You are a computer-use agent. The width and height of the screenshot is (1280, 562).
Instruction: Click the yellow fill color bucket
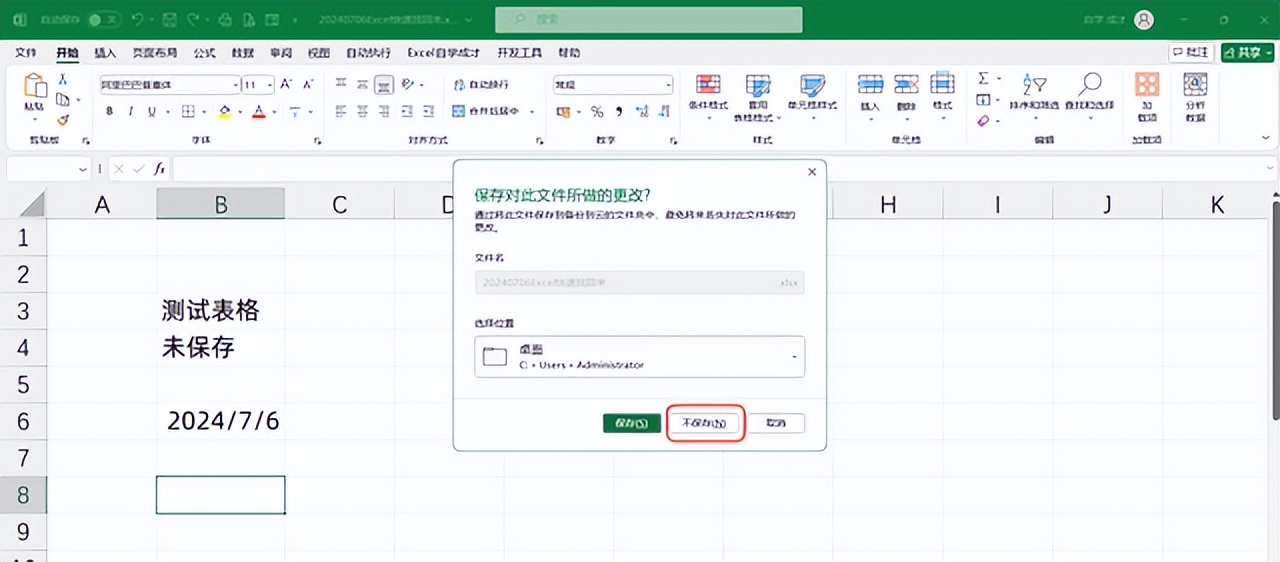(x=225, y=111)
